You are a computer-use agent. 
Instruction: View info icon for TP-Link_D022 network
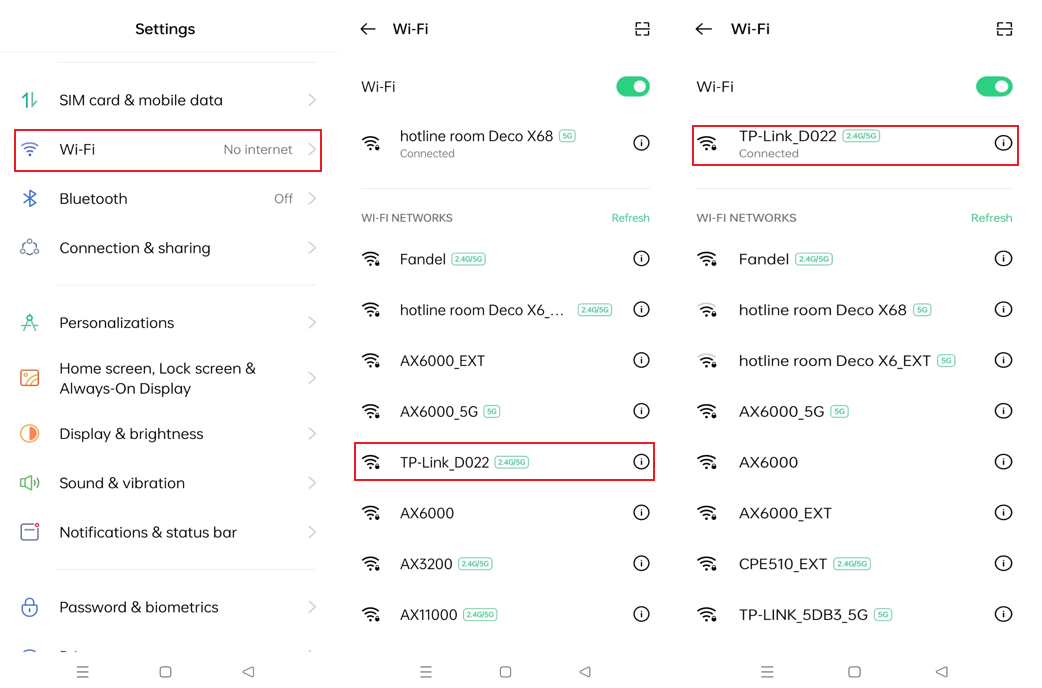pos(641,461)
